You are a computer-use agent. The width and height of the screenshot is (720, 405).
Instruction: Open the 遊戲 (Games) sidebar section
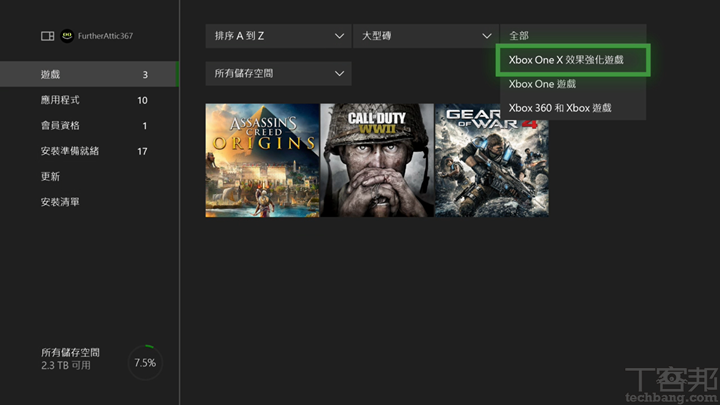tap(89, 74)
